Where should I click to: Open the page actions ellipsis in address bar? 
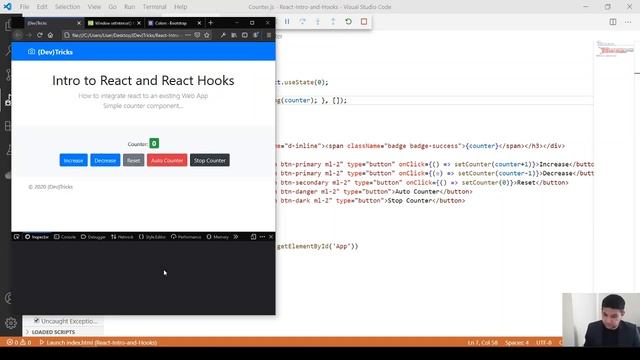click(187, 35)
